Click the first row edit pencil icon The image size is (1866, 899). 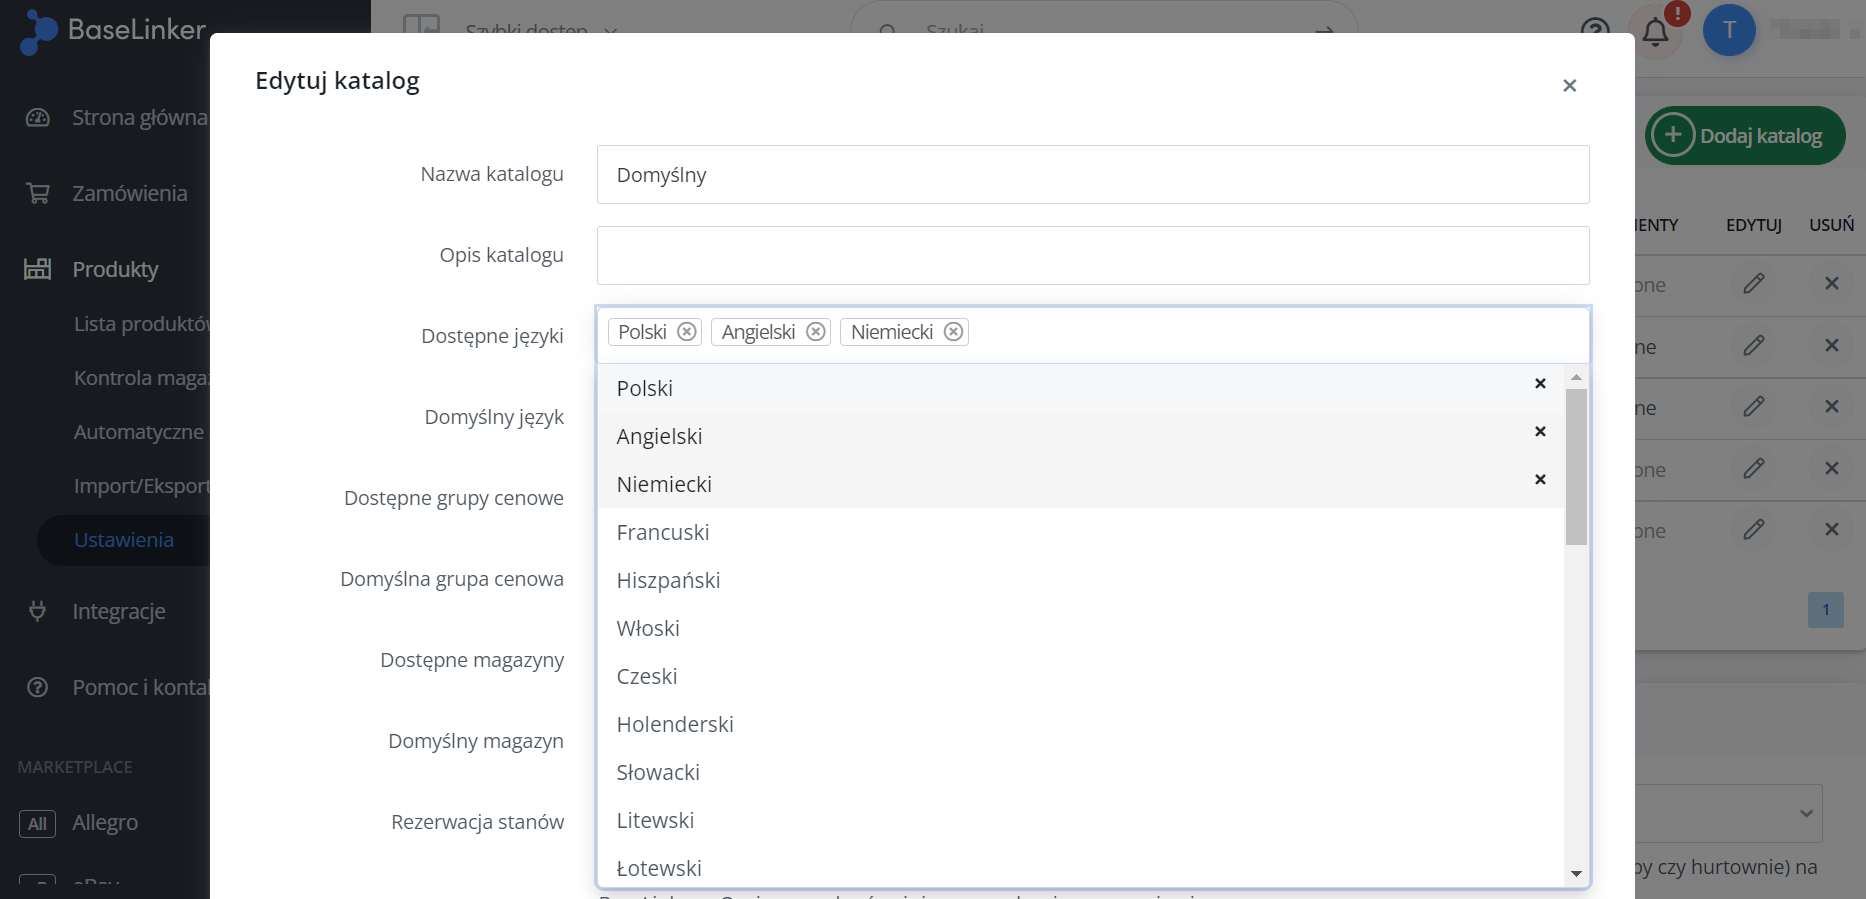1754,284
